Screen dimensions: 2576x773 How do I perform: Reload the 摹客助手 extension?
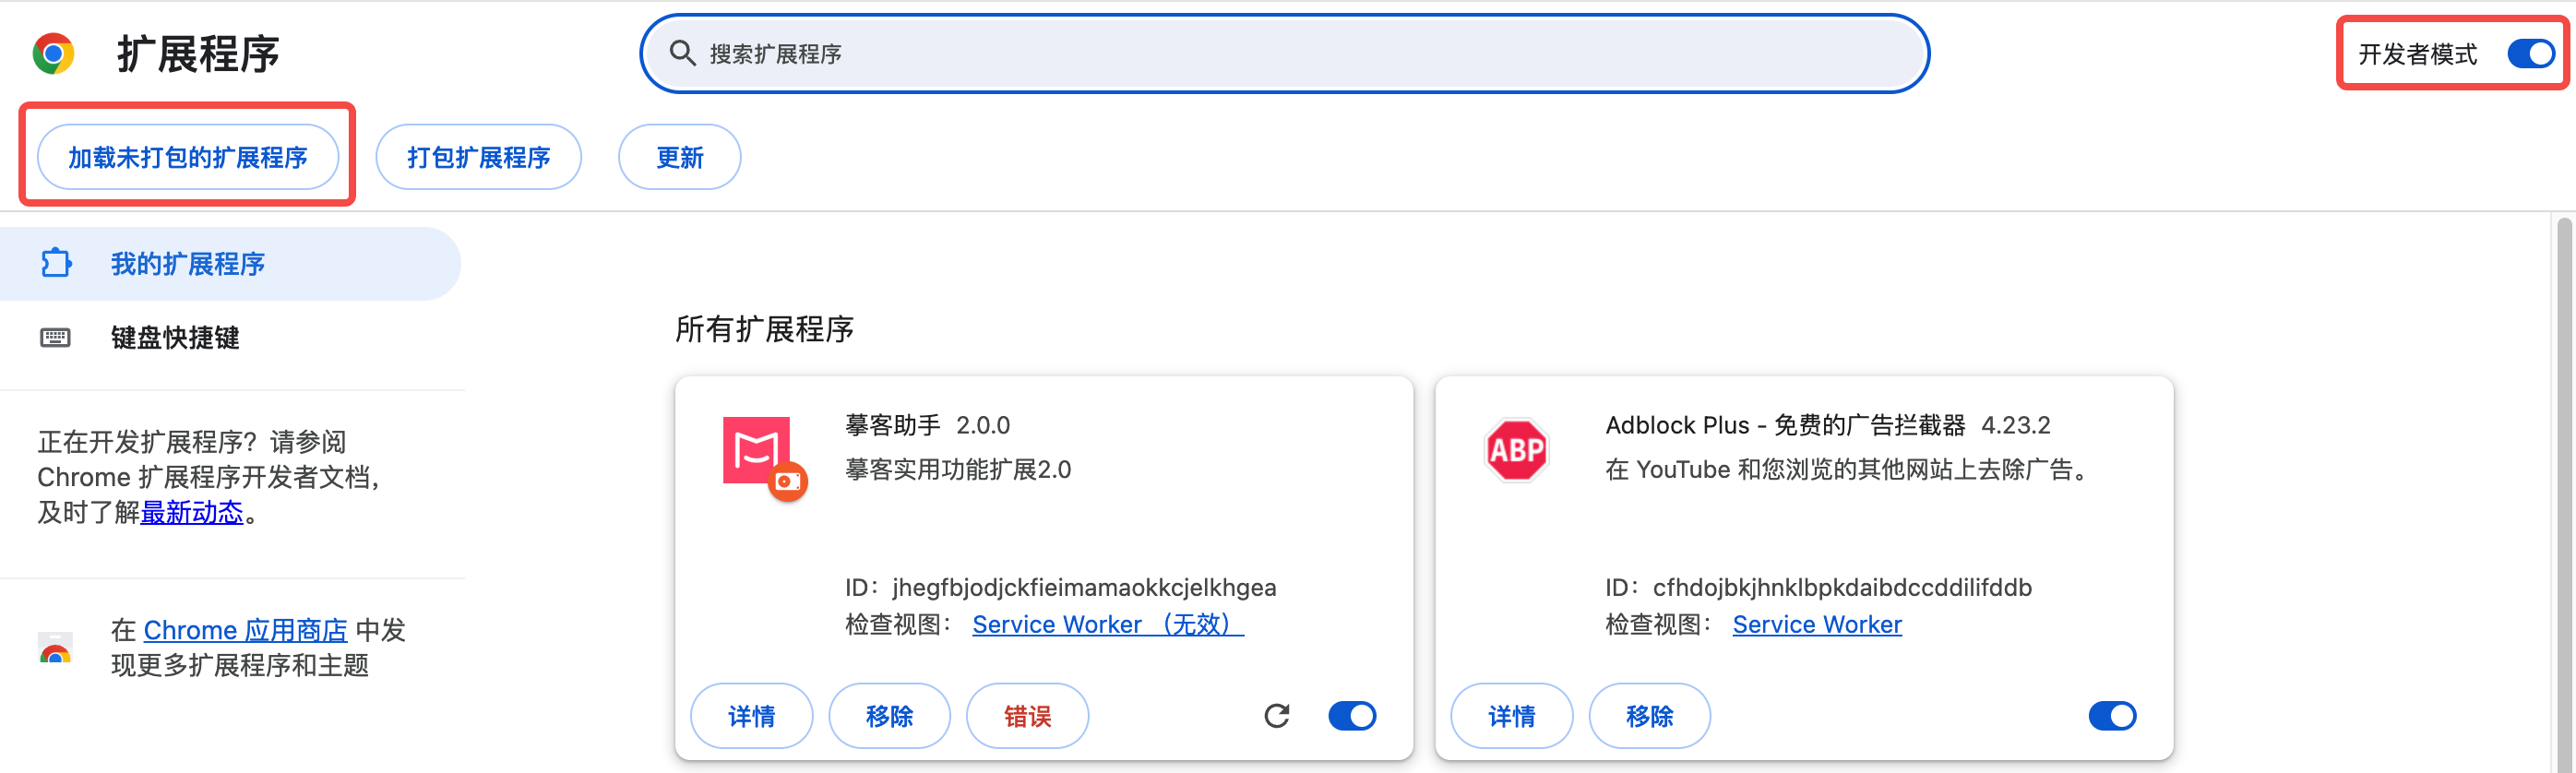pyautogui.click(x=1277, y=716)
